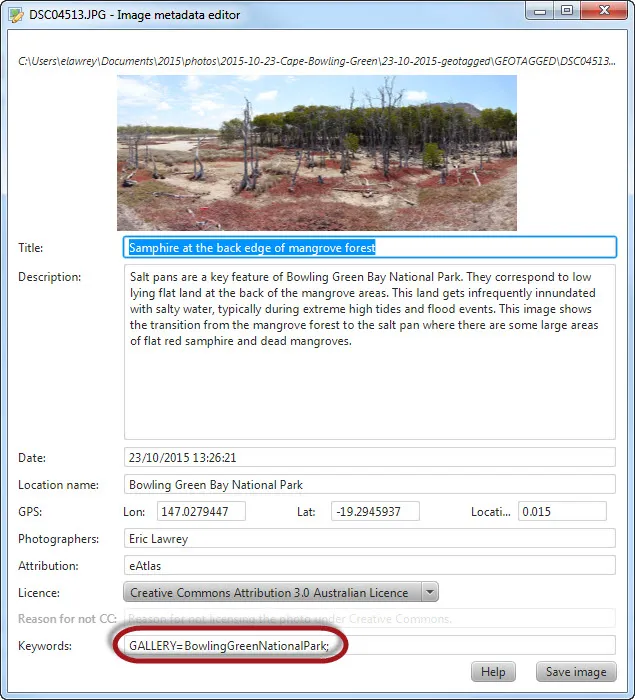Viewport: 635px width, 700px height.
Task: Click the mangrove photo preview thumbnail
Action: [x=317, y=153]
